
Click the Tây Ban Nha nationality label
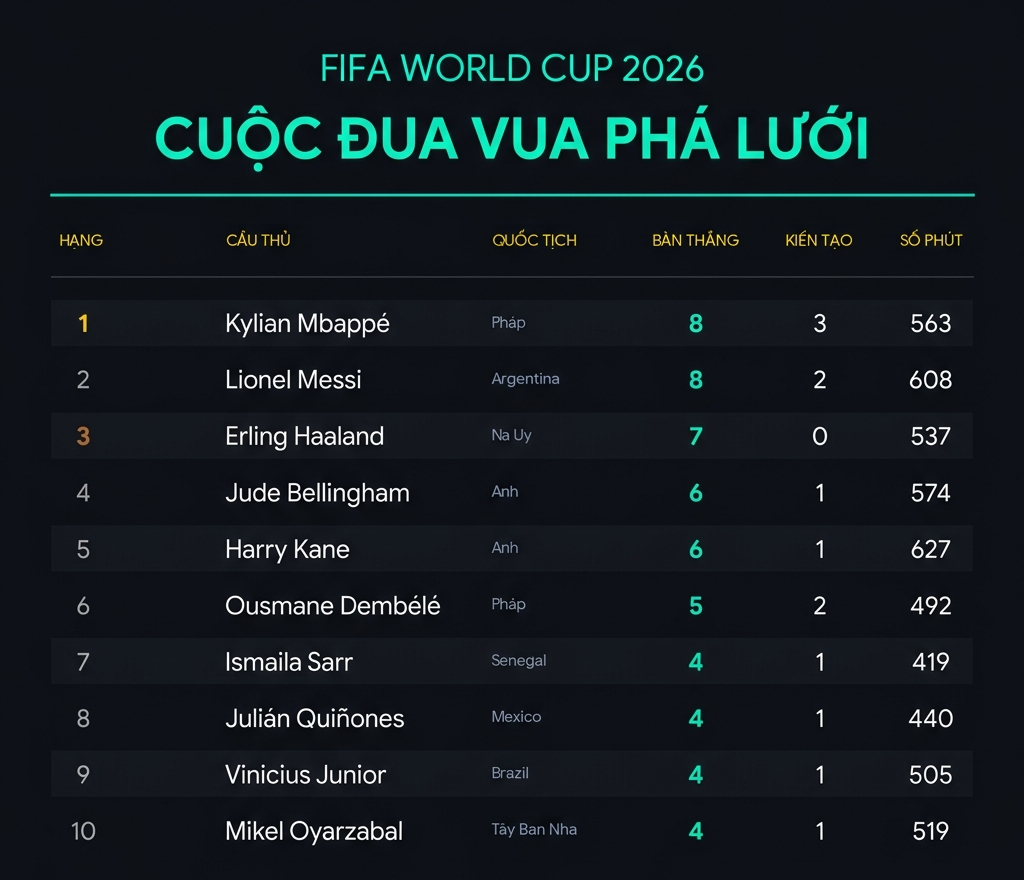pyautogui.click(x=534, y=830)
